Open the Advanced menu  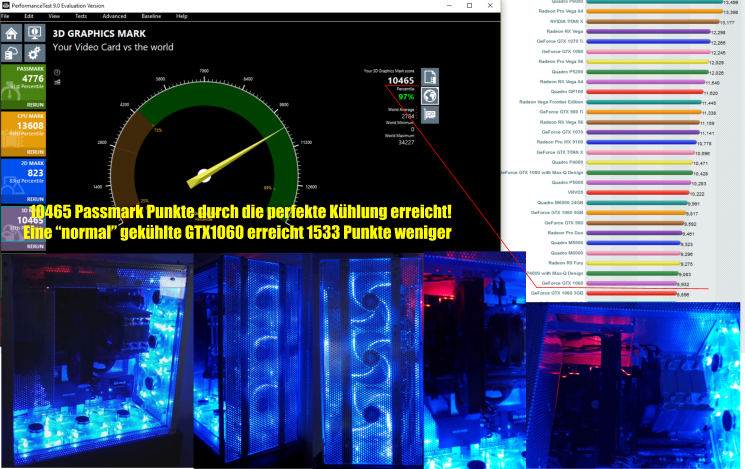click(x=114, y=16)
